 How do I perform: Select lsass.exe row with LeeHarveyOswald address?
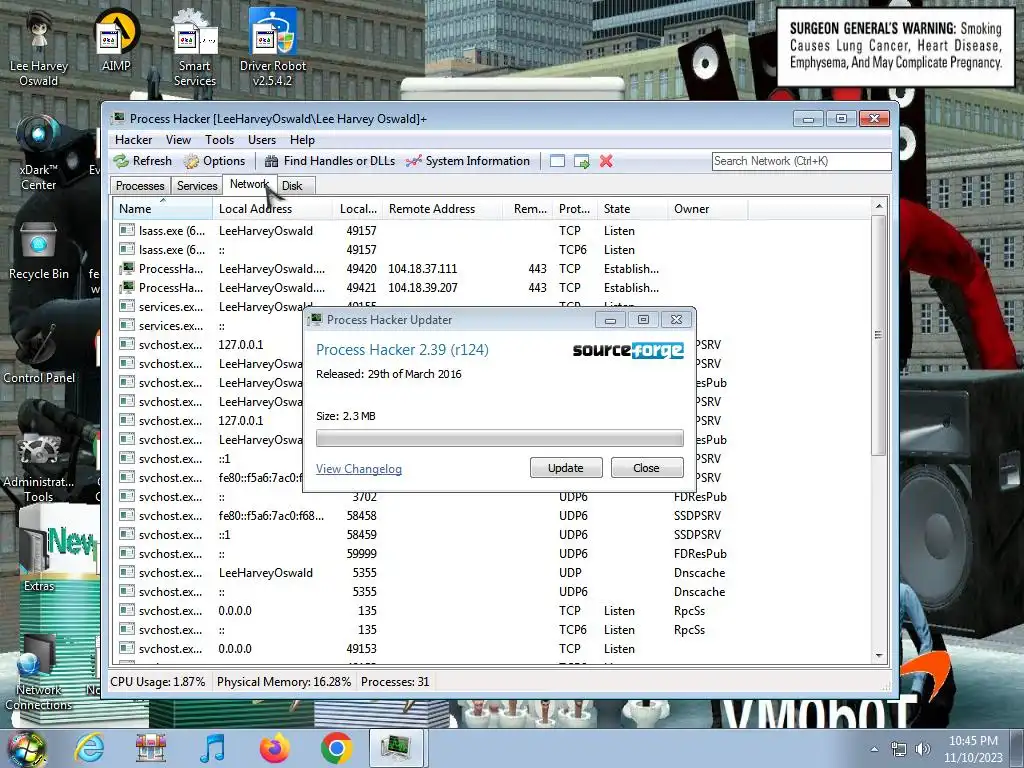492,231
